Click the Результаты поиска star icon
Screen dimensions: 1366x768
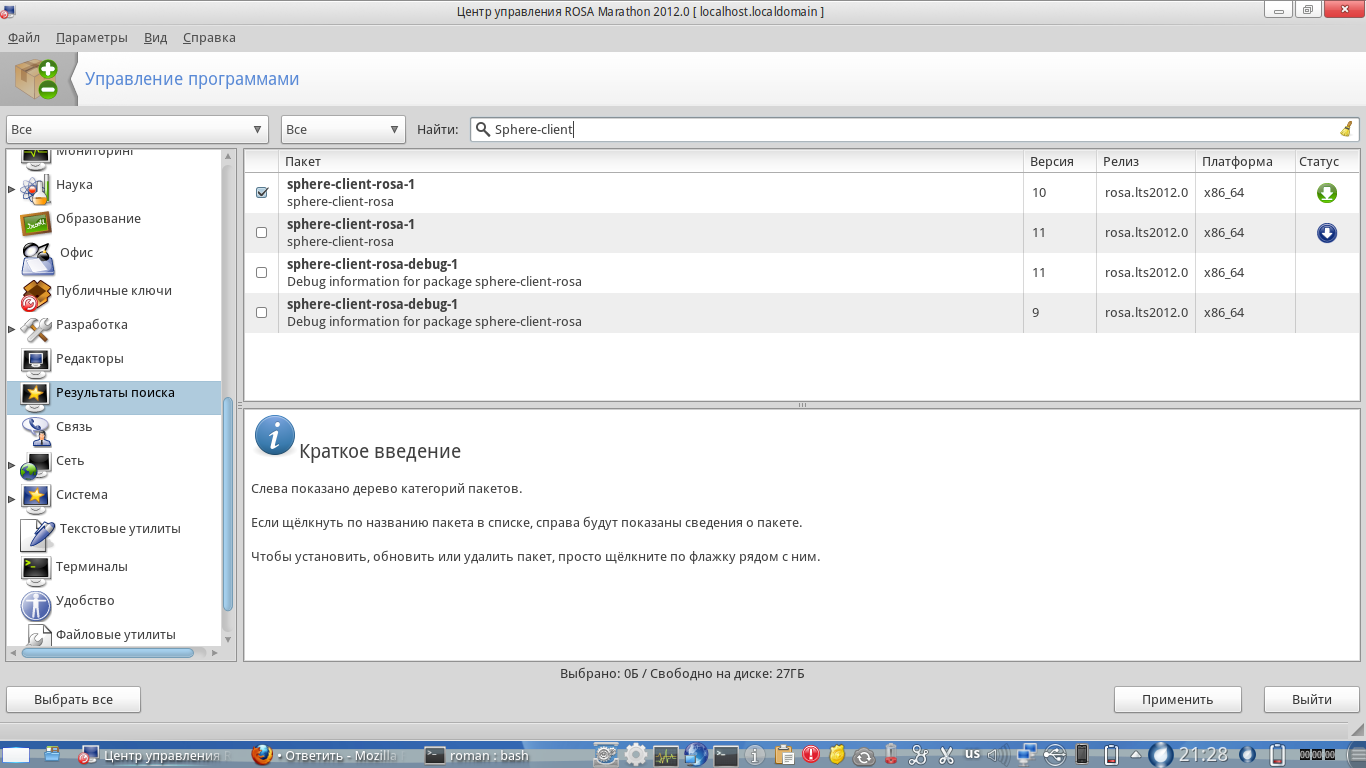tap(36, 395)
